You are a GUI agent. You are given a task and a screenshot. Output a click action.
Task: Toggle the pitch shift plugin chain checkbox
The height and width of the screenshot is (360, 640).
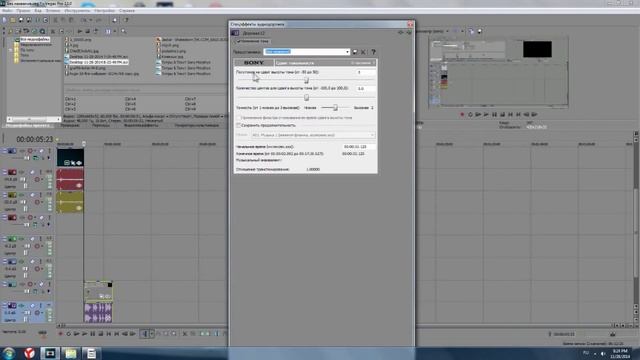[x=238, y=41]
